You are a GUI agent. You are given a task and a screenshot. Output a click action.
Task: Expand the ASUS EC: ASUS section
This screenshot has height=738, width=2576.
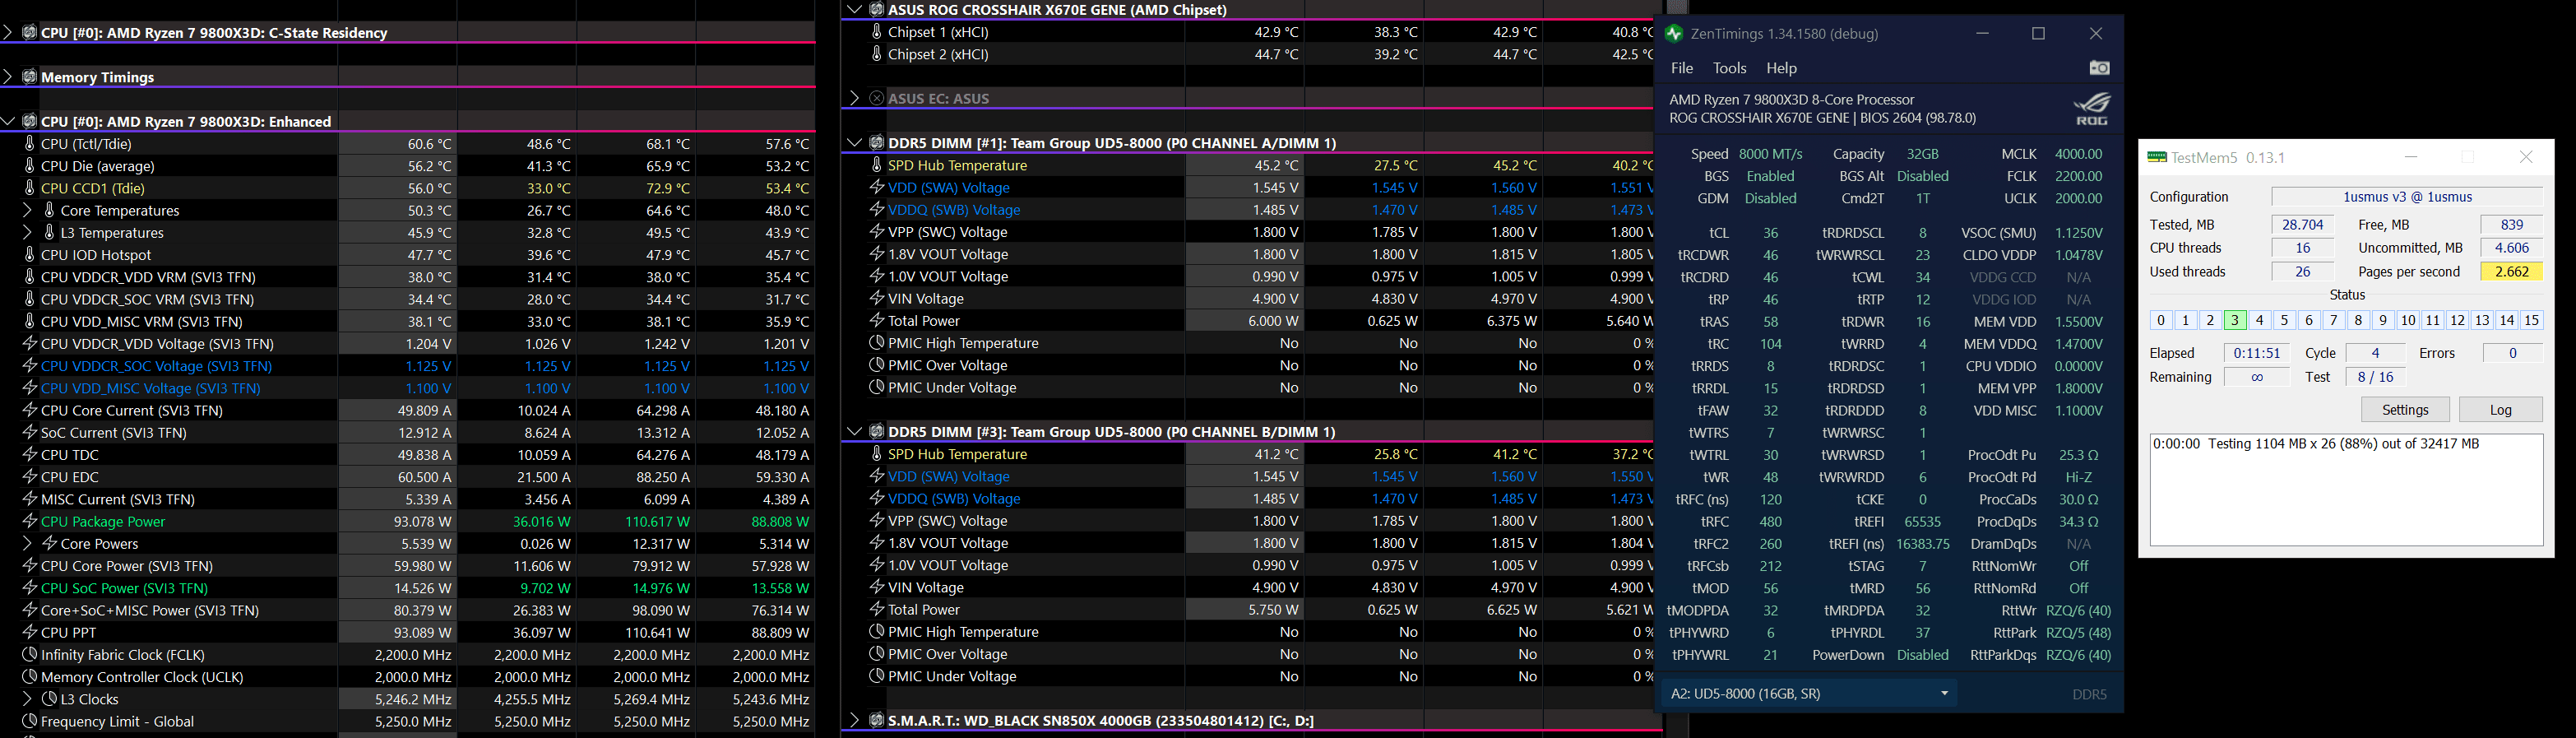[854, 98]
